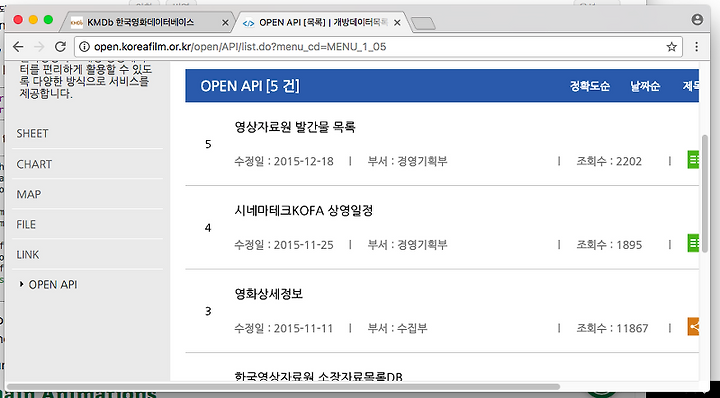Click the horizontal scrollbar at window bottom
Image resolution: width=720 pixels, height=398 pixels.
pos(283,387)
